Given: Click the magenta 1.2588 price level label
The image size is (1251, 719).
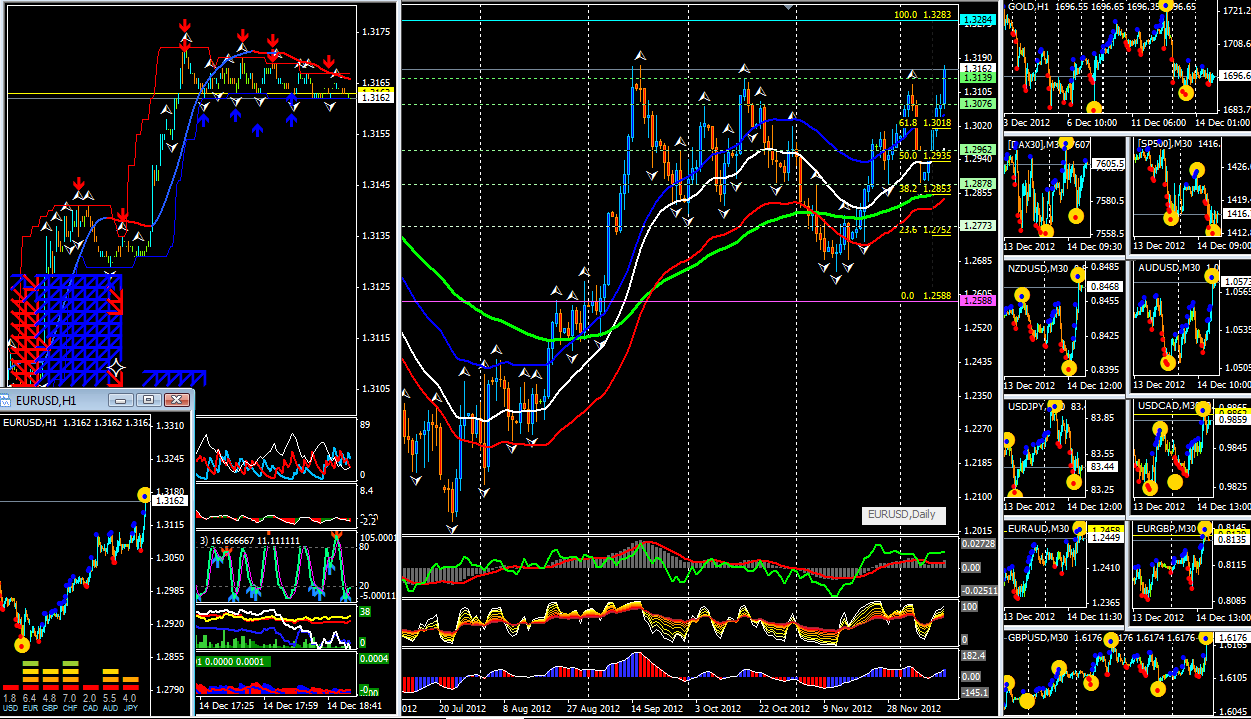Looking at the screenshot, I should (x=975, y=299).
